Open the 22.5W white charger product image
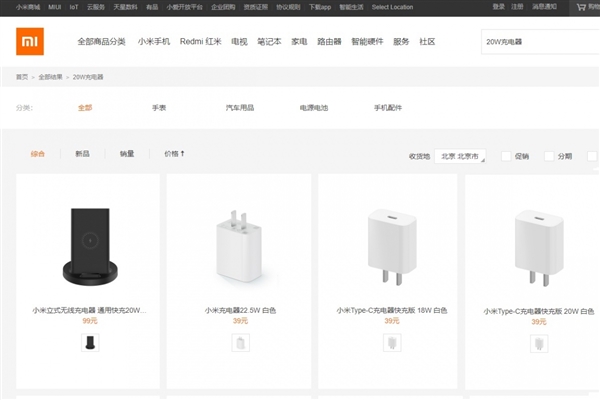This screenshot has height=400, width=600. click(240, 247)
